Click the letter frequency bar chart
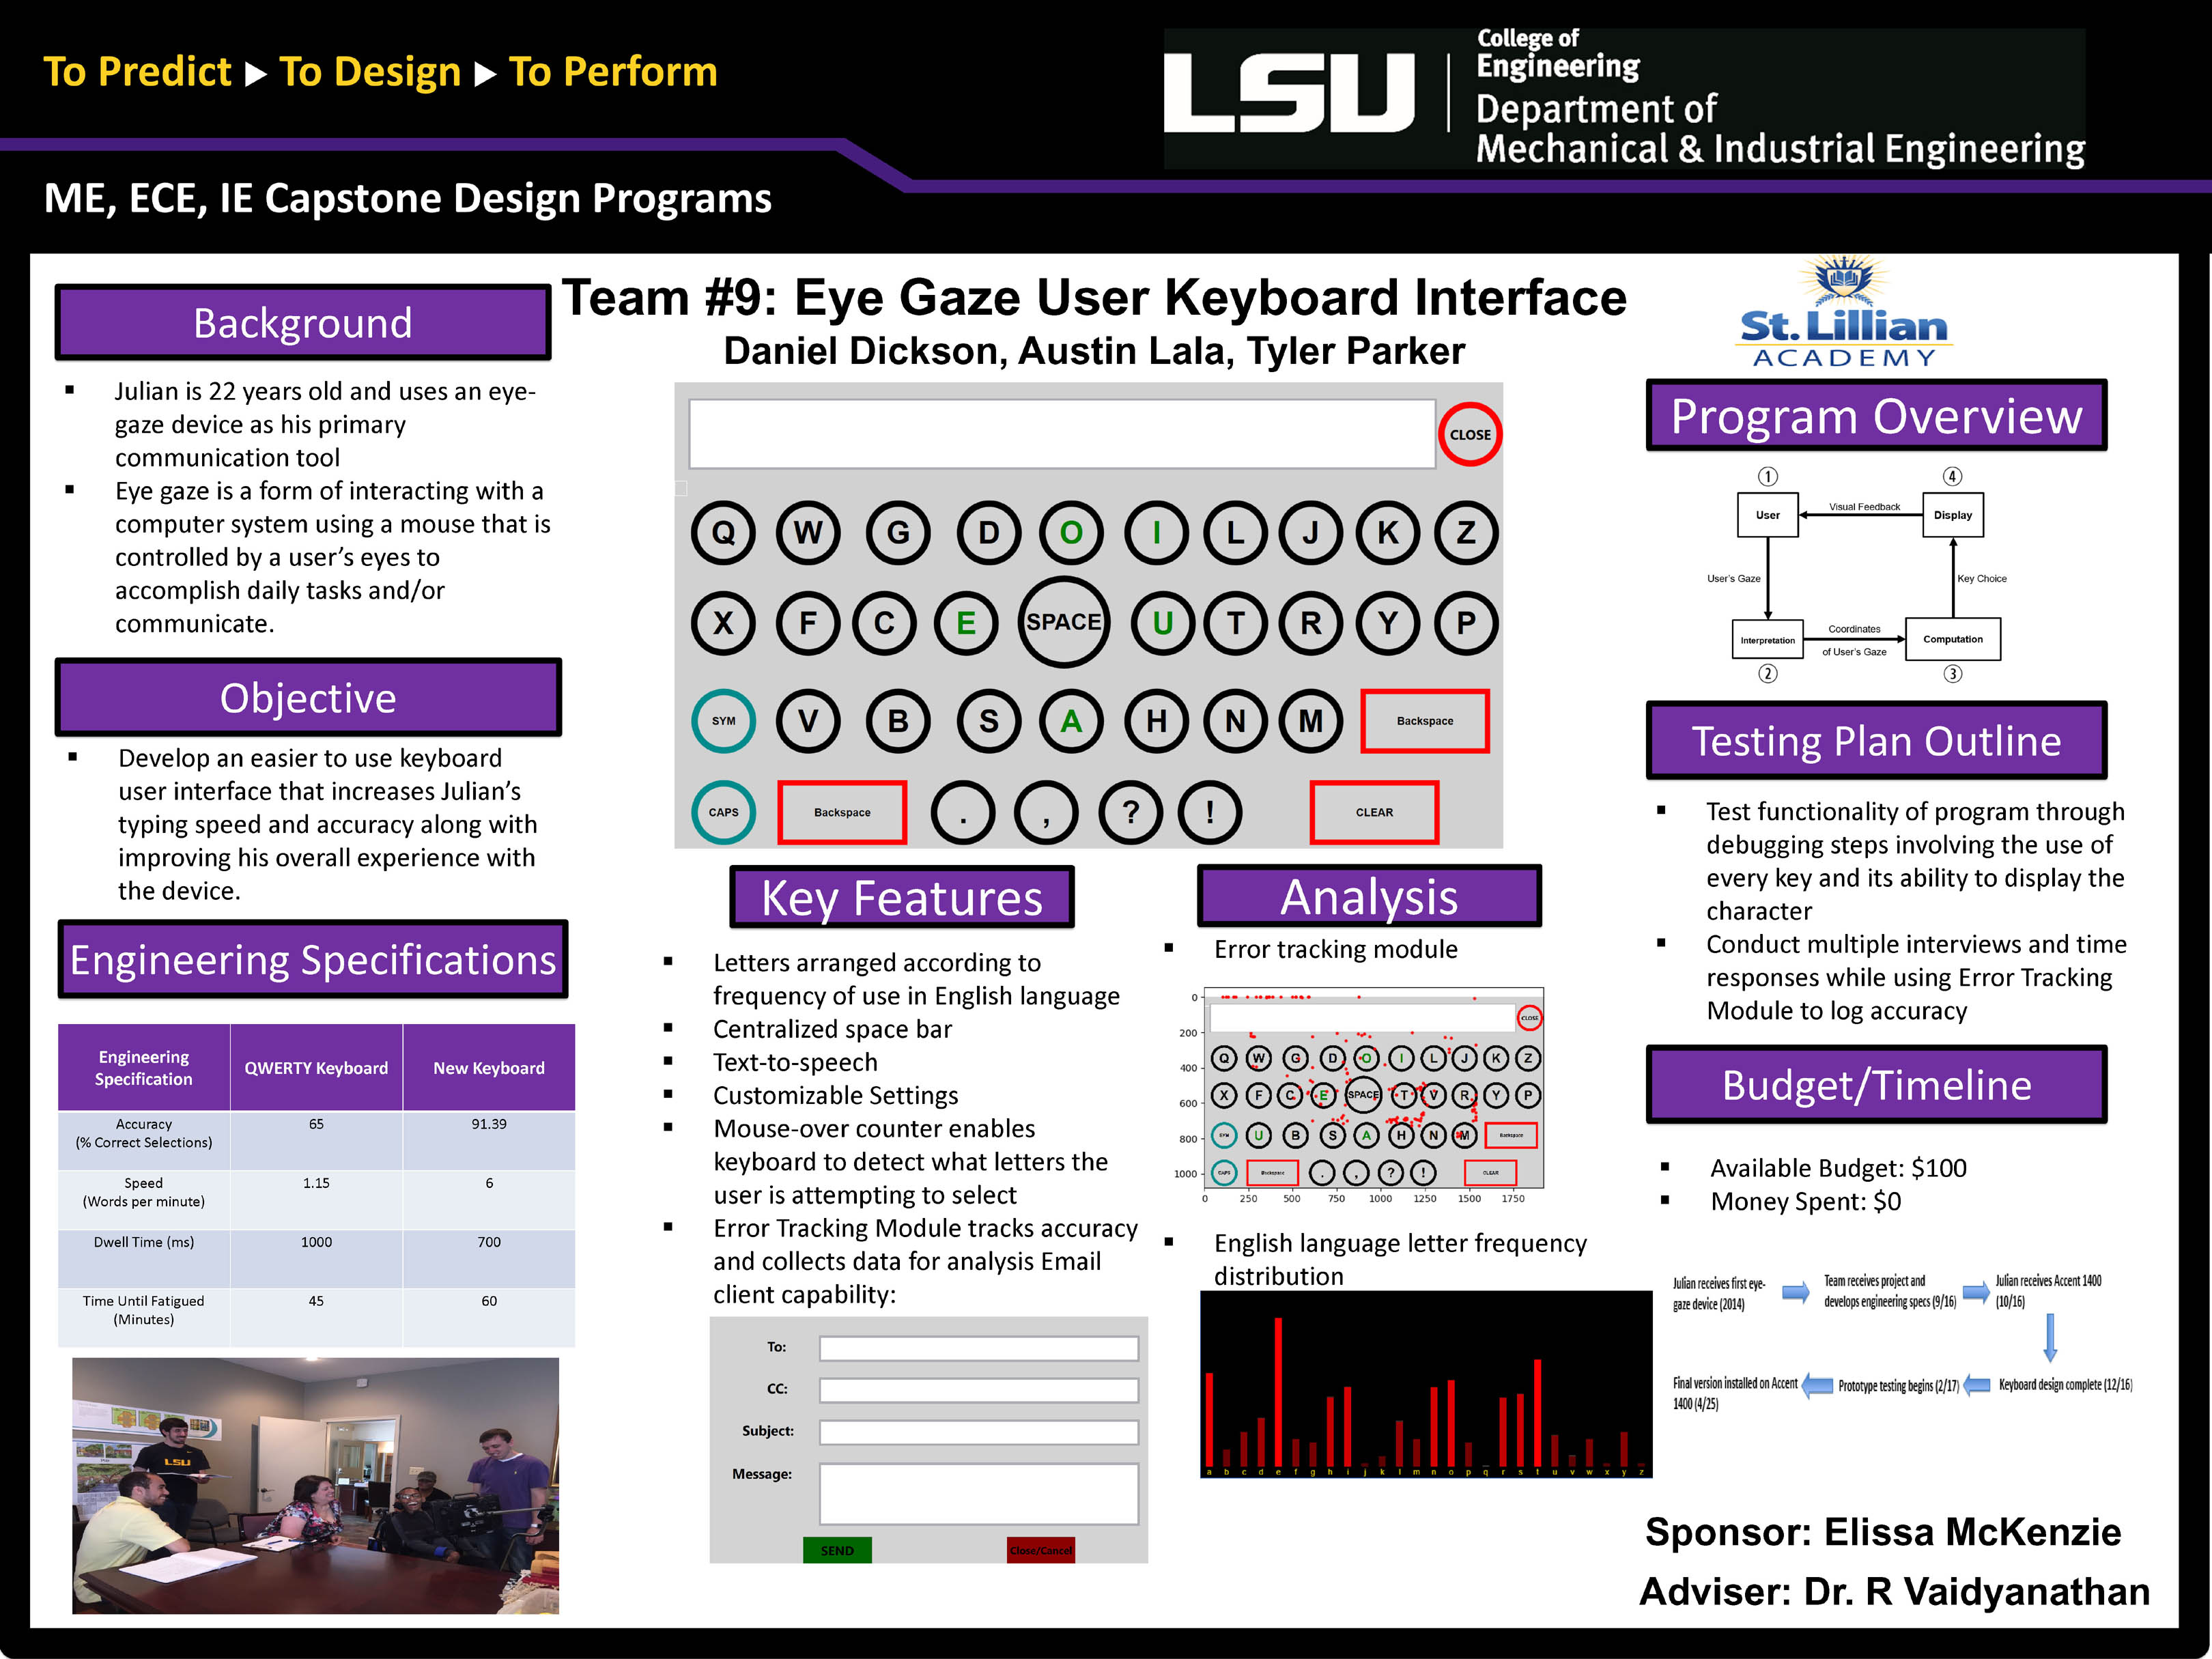 [x=1426, y=1384]
